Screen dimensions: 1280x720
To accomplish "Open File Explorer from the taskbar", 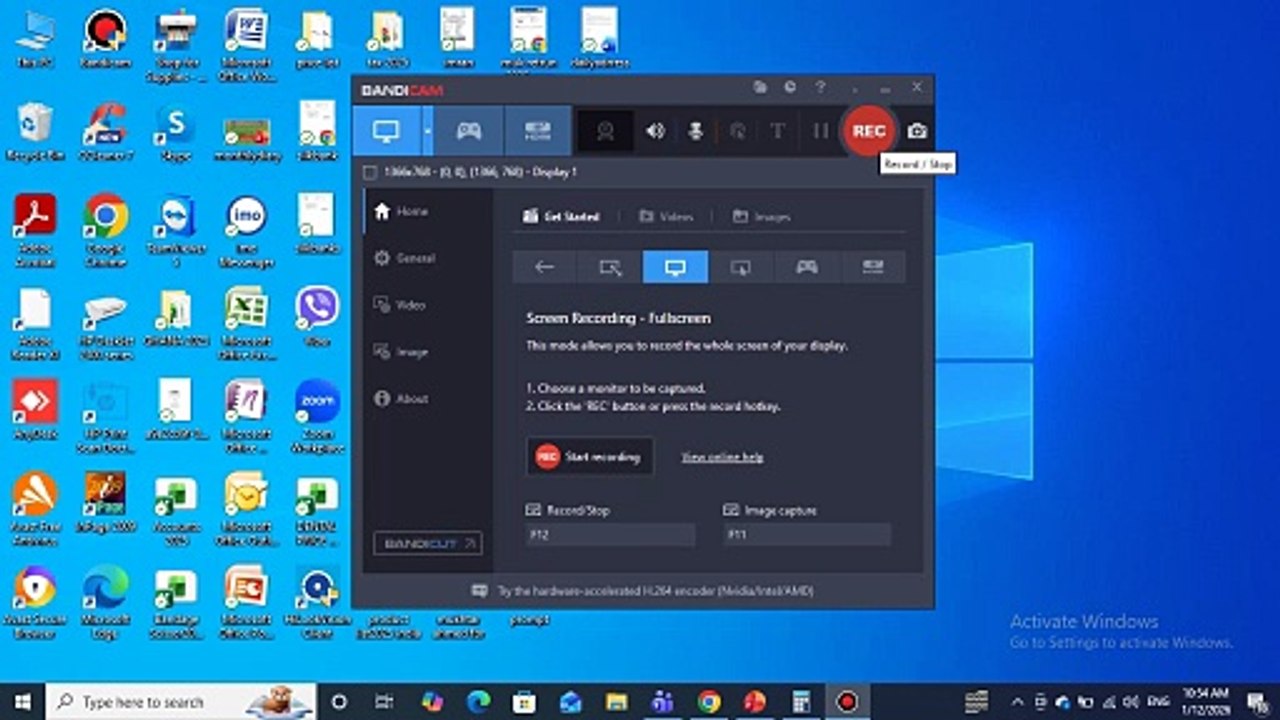I will pyautogui.click(x=617, y=702).
